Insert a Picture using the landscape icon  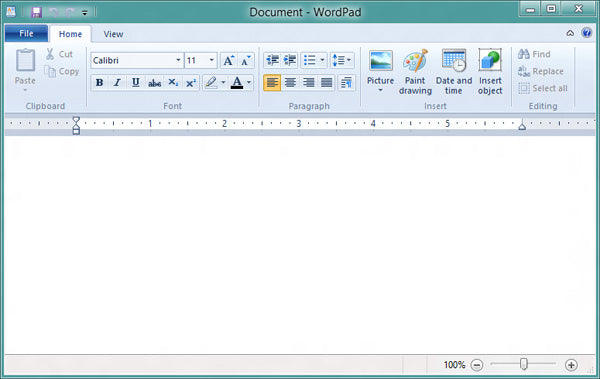tap(380, 61)
